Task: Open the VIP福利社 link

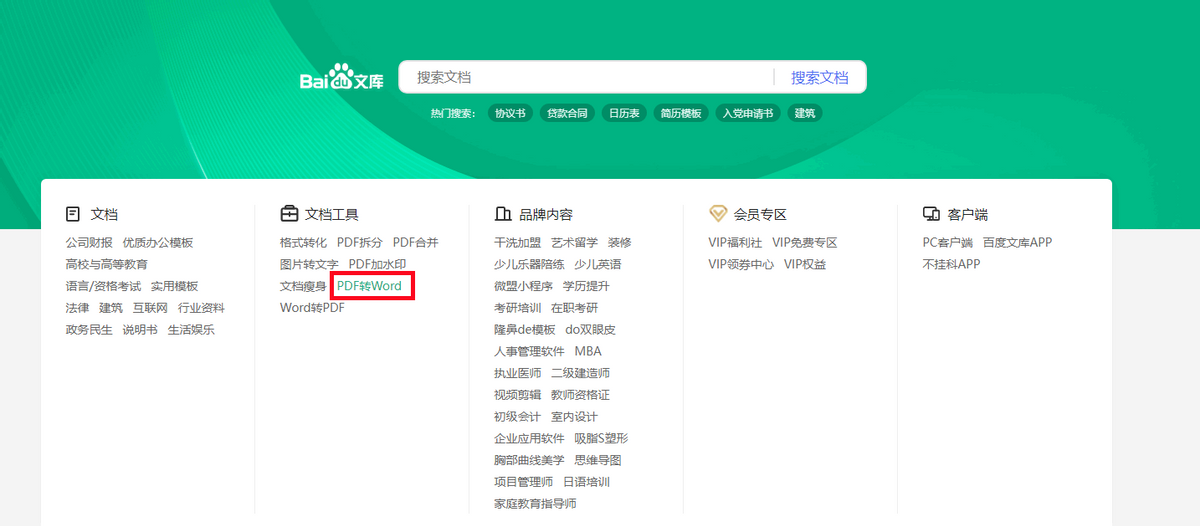Action: coord(735,242)
